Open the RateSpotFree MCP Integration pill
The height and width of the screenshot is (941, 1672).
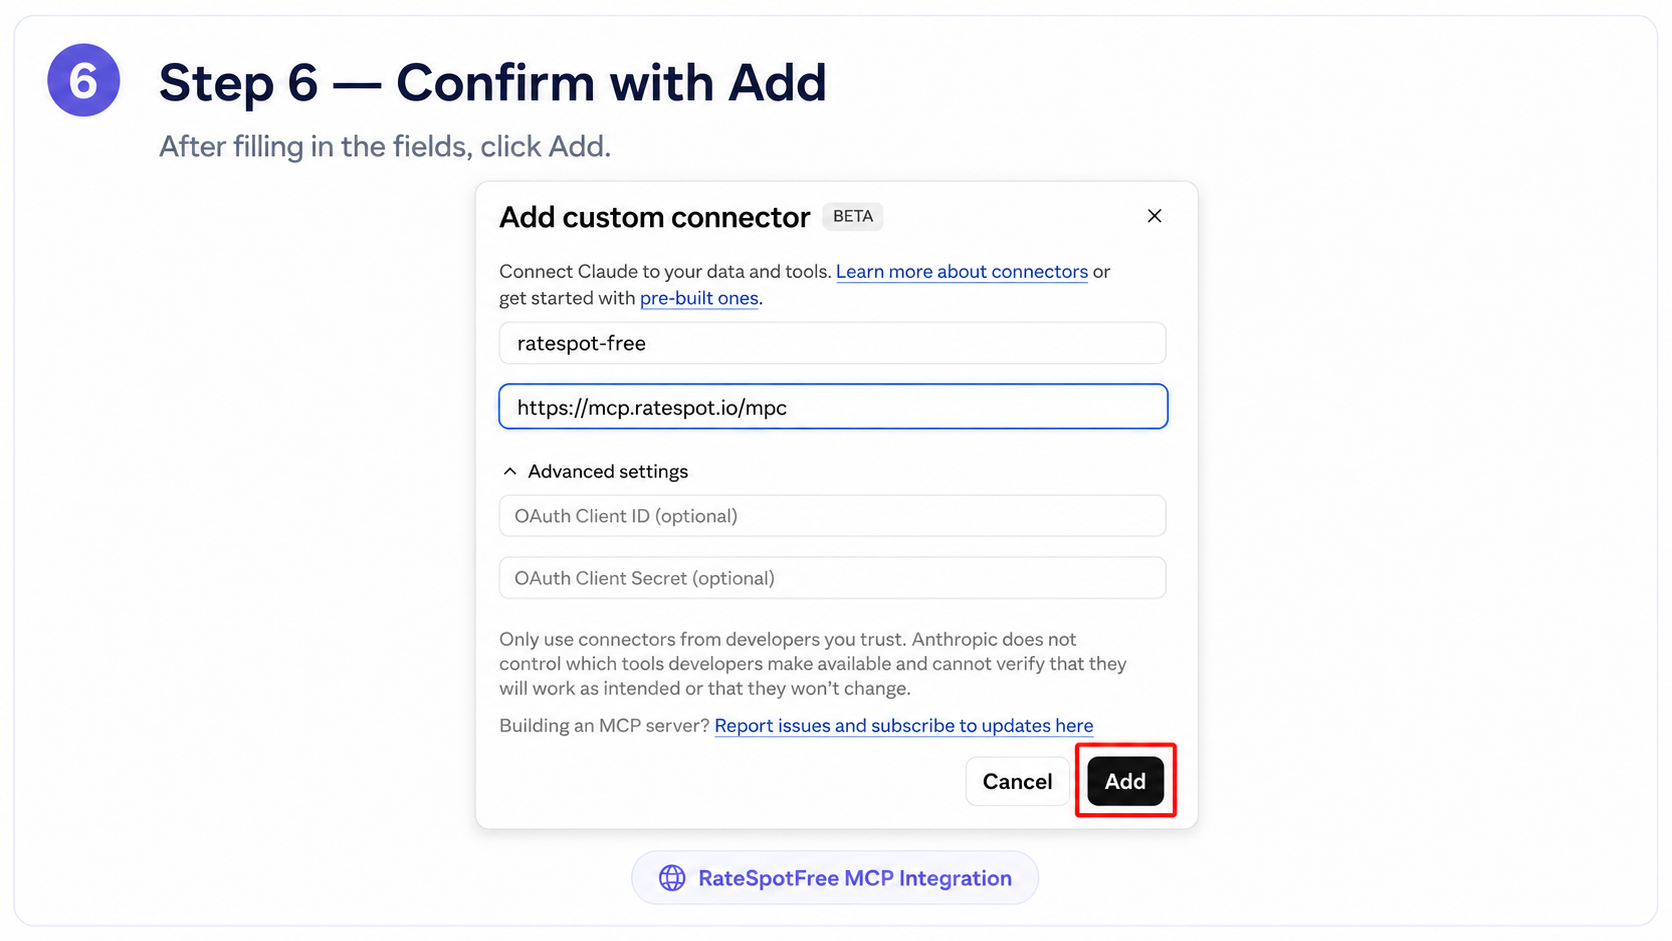click(835, 878)
